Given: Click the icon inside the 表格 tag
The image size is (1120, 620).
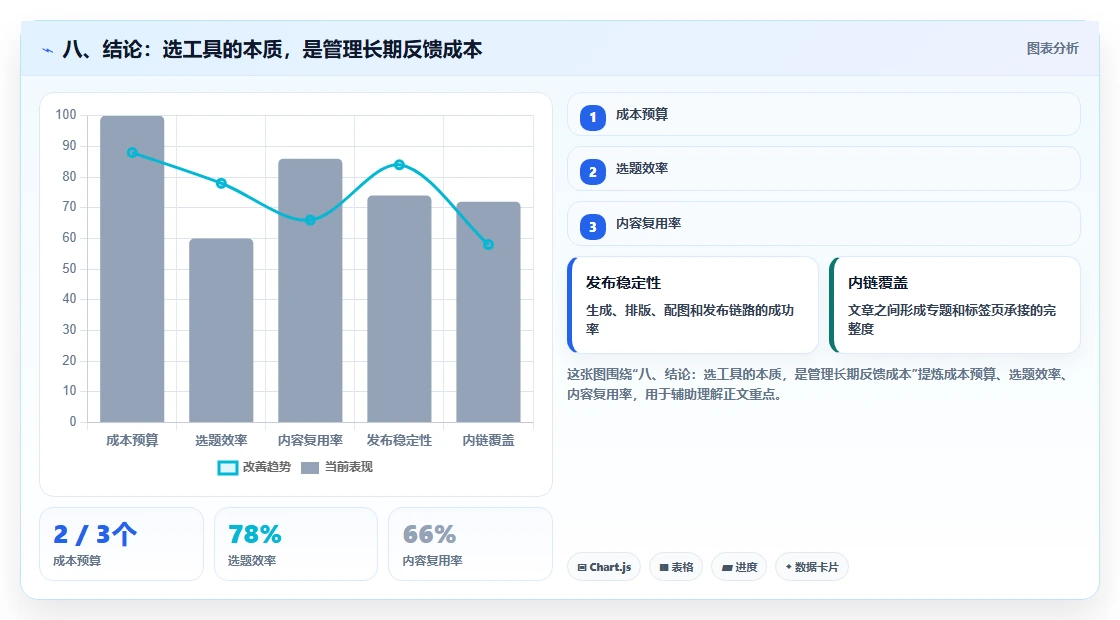Looking at the screenshot, I should point(664,567).
